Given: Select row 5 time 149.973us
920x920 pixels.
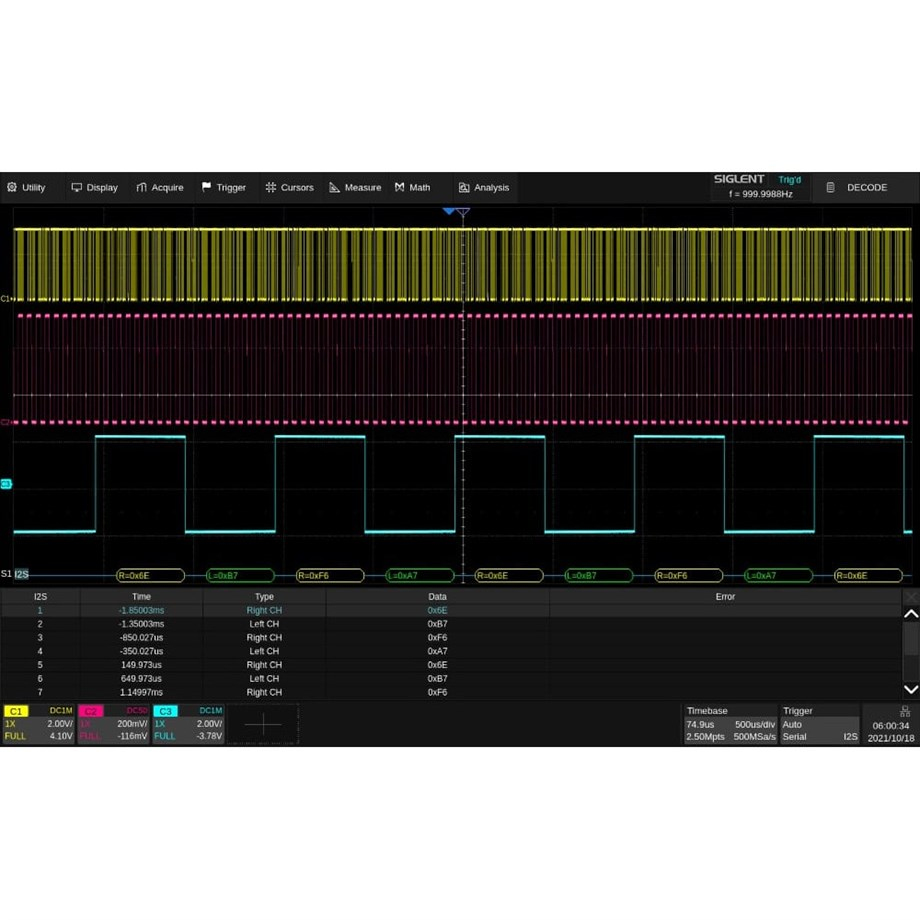Looking at the screenshot, I should (141, 665).
